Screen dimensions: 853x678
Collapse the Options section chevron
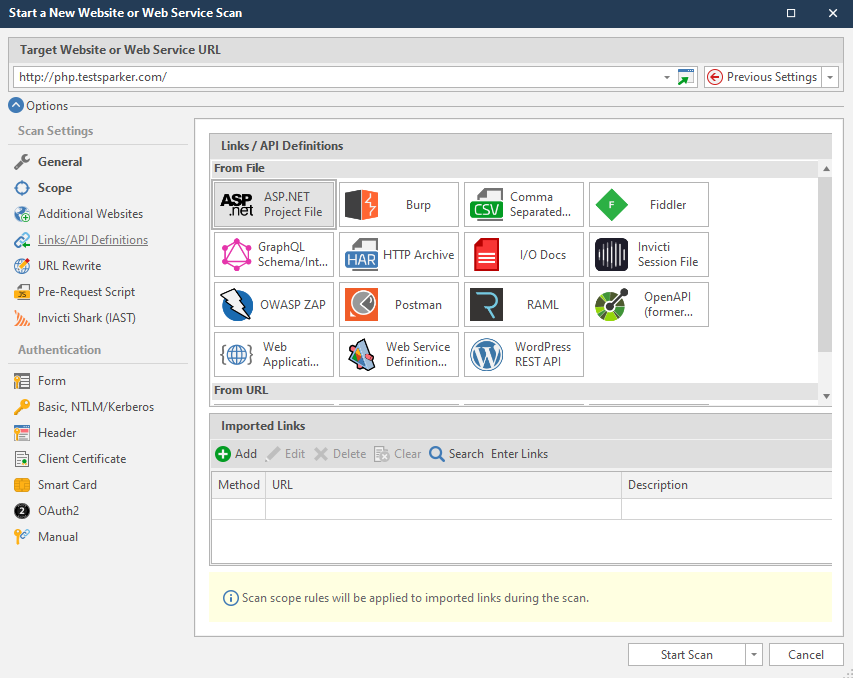tap(16, 106)
